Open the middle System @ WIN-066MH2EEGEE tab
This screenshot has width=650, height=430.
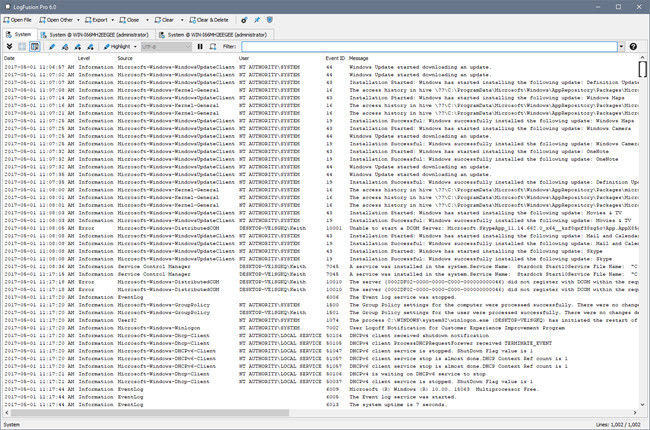[x=95, y=35]
